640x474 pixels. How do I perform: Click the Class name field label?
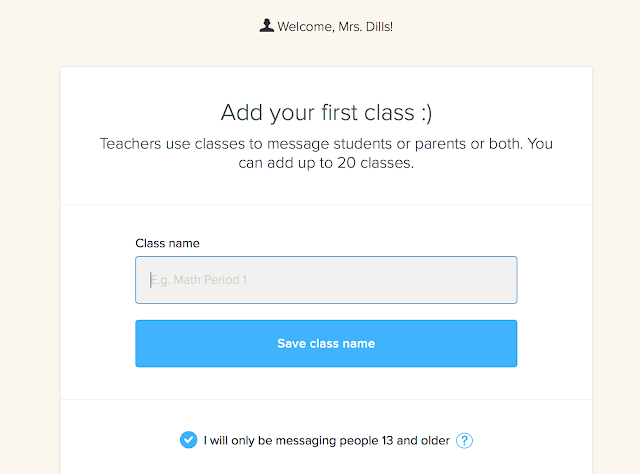pos(167,243)
